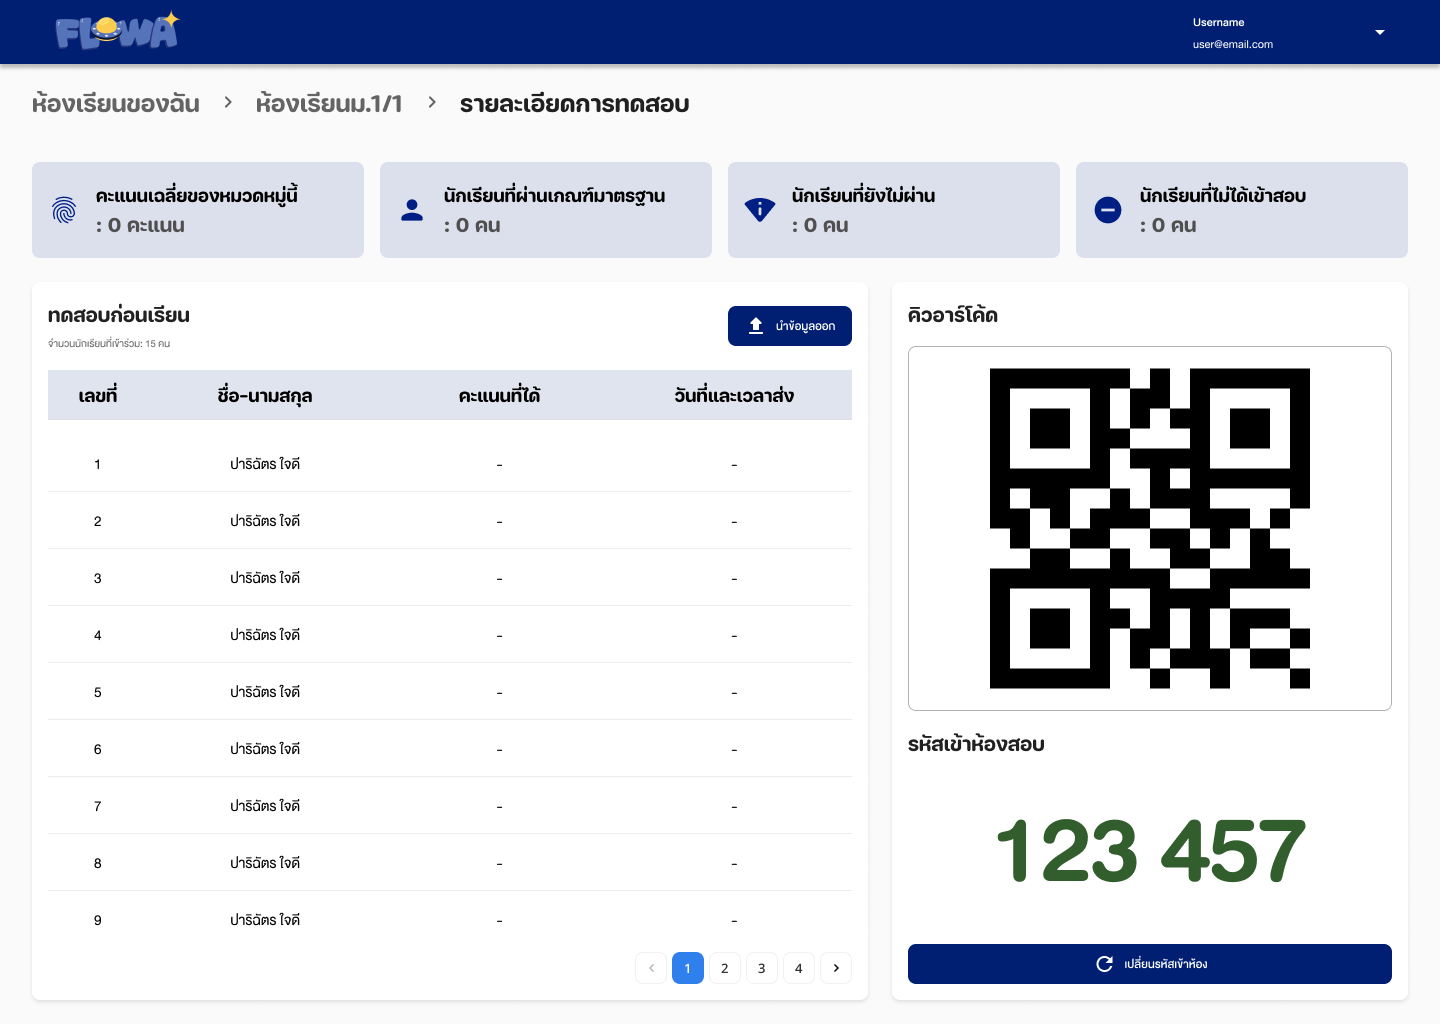
Task: Select student name in row 8
Action: 265,863
